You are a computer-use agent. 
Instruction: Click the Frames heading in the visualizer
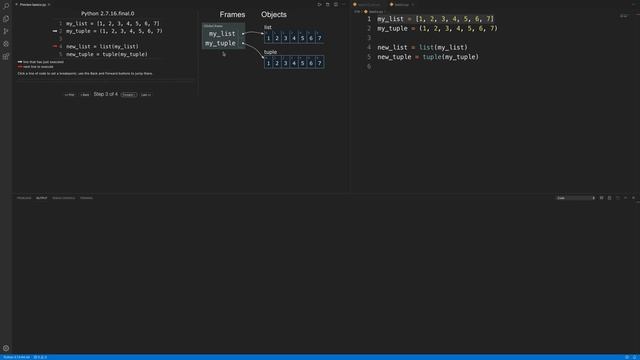point(232,14)
